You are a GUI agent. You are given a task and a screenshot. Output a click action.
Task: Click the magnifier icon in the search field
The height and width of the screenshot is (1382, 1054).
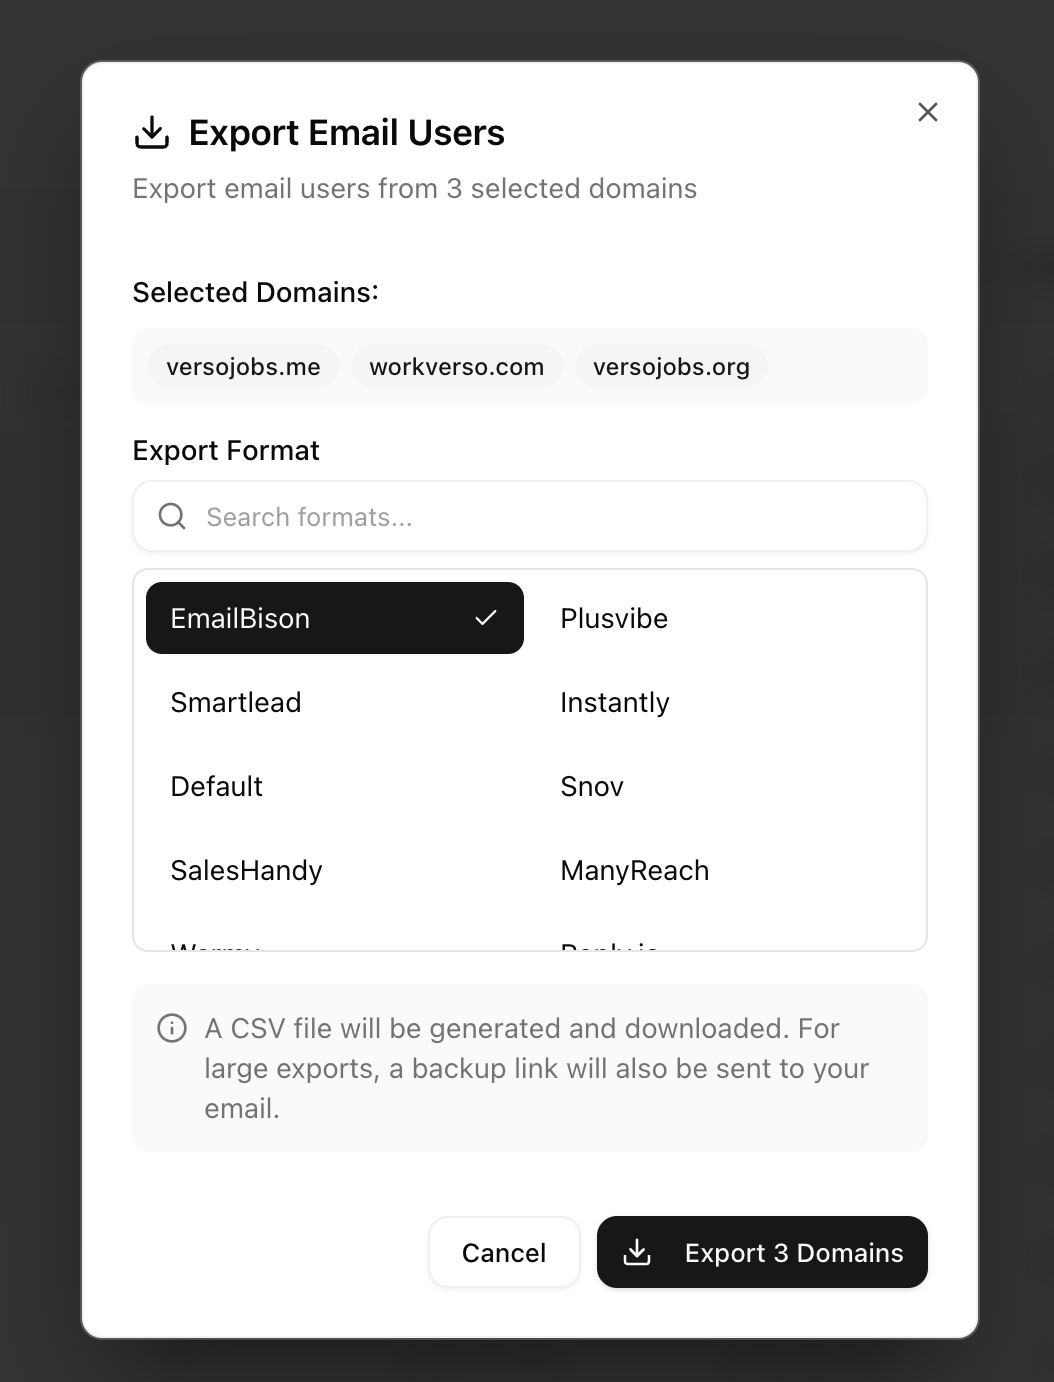[x=171, y=516]
